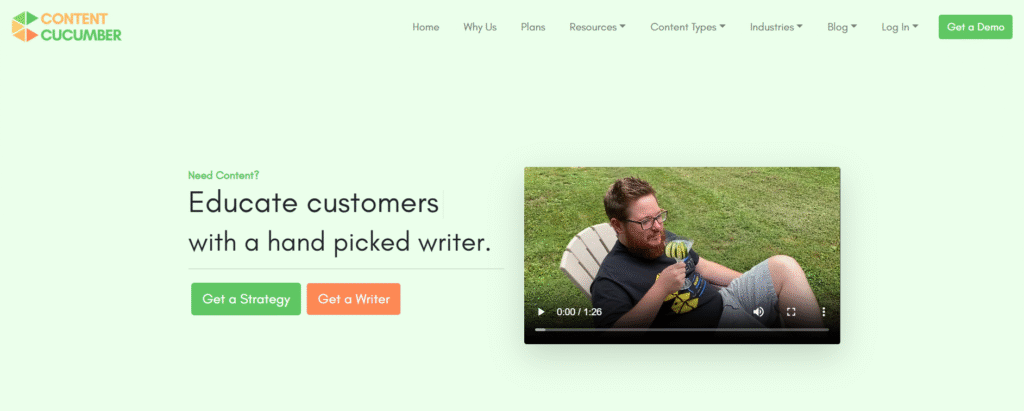This screenshot has width=1024, height=411.
Task: Click the orange Get a Writer button
Action: tap(353, 299)
